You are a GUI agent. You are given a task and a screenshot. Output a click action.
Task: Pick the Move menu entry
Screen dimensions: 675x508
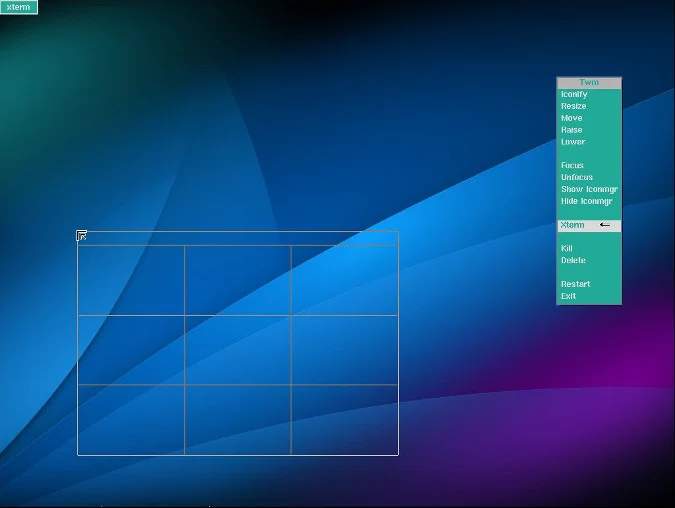coord(589,118)
